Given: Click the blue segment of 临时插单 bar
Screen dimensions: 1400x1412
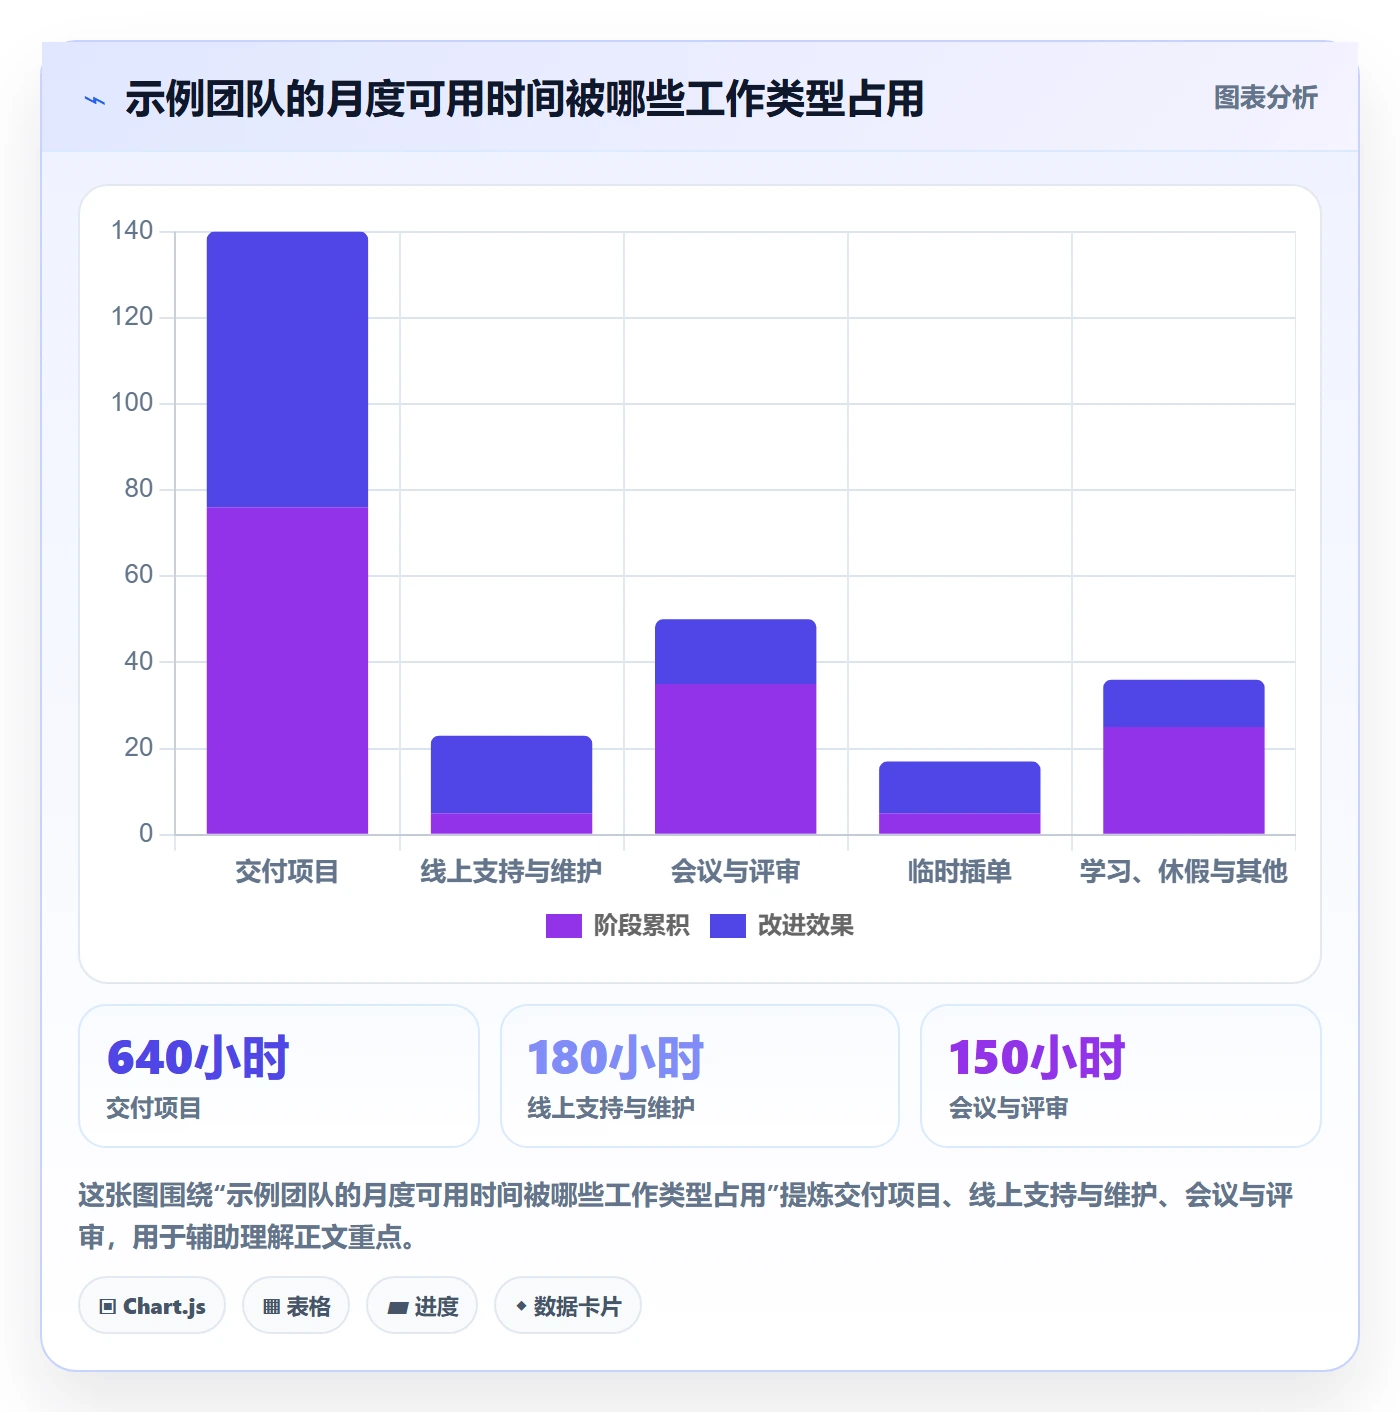Looking at the screenshot, I should pyautogui.click(x=959, y=787).
